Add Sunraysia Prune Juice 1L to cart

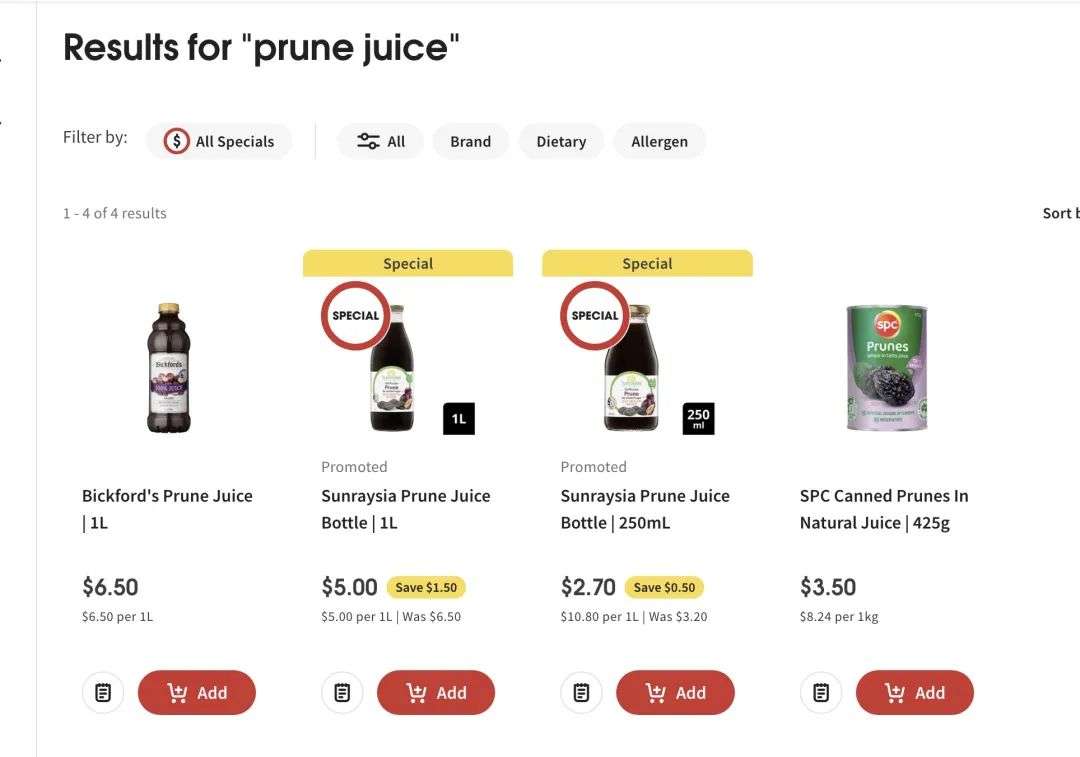pyautogui.click(x=436, y=692)
